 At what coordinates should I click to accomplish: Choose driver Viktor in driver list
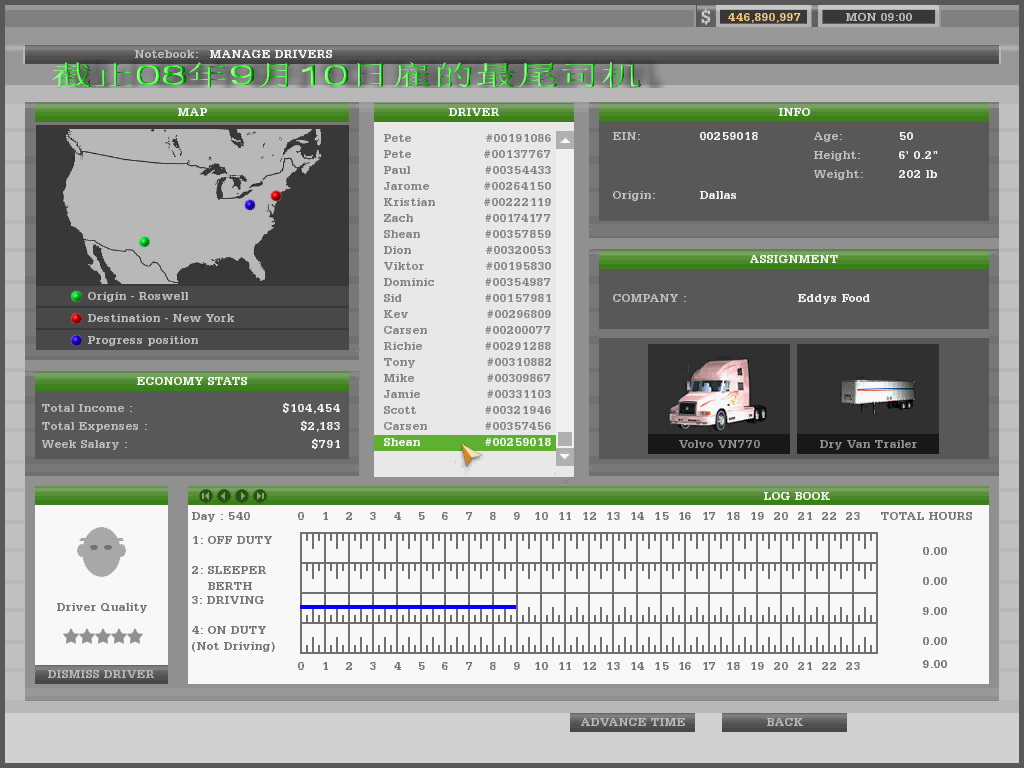click(467, 266)
